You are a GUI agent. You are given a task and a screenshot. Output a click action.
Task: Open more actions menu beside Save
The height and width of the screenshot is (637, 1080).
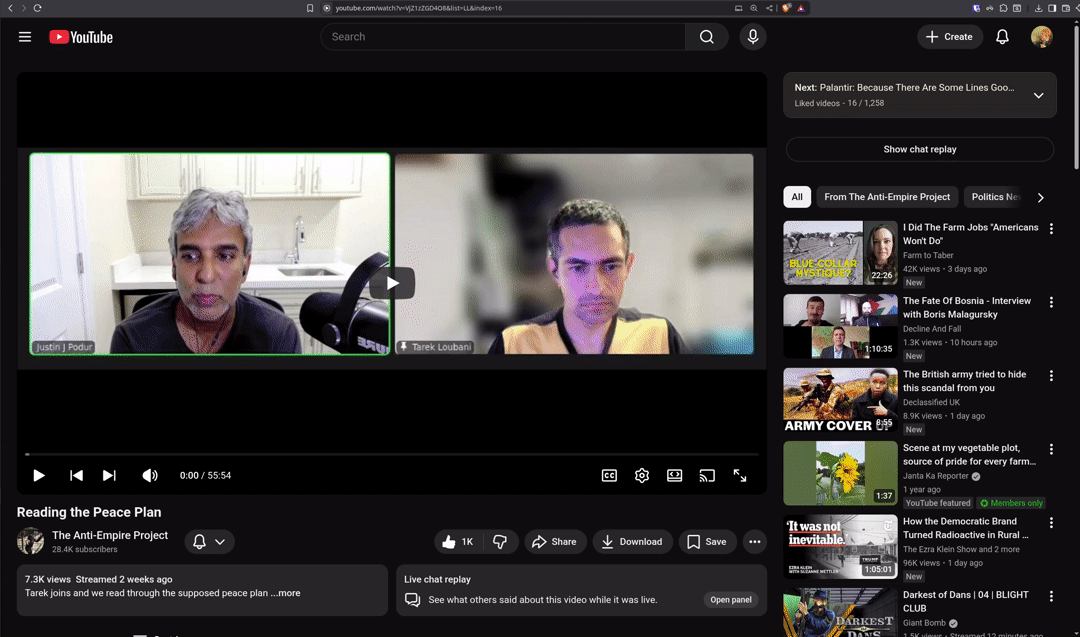click(x=755, y=542)
